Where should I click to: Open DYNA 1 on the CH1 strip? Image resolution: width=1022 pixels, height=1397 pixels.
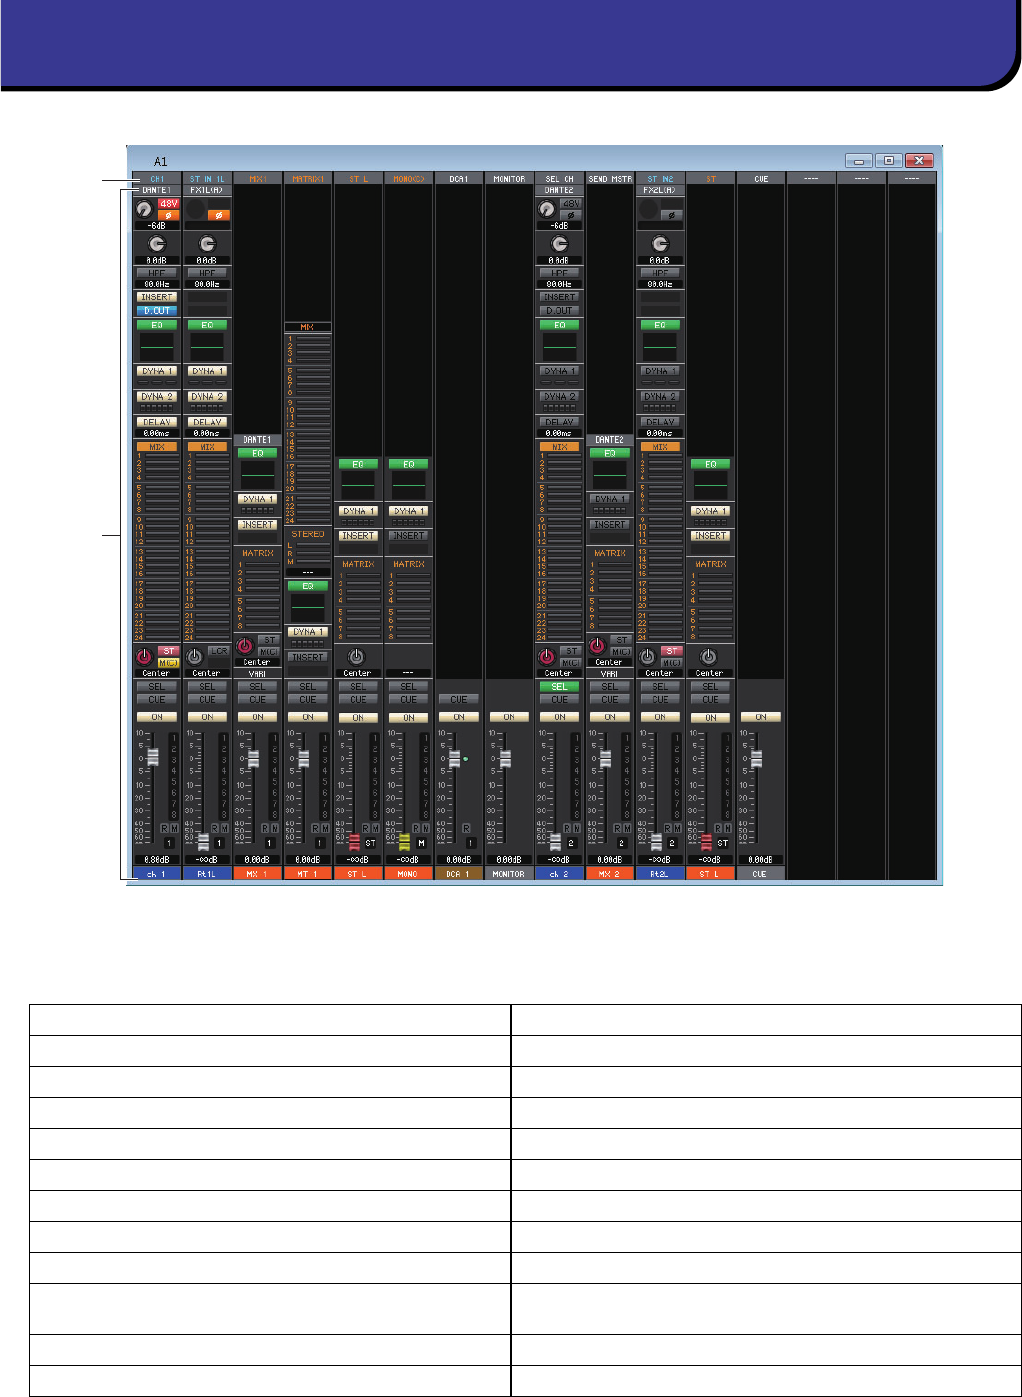click(157, 371)
